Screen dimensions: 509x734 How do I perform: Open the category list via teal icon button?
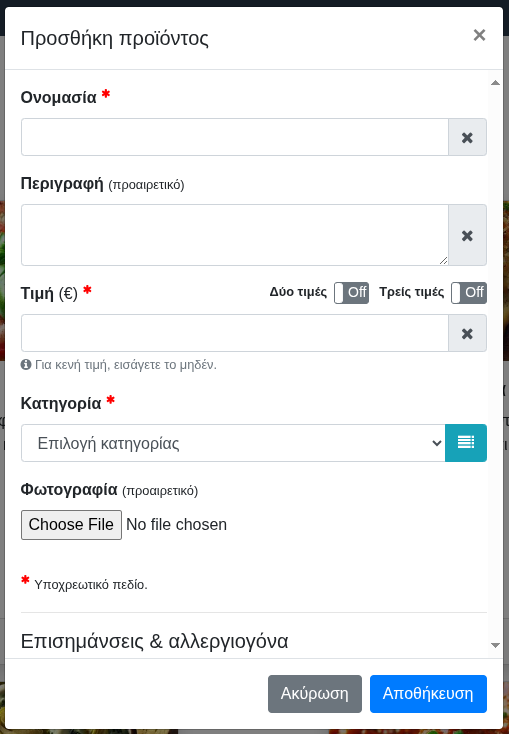click(x=466, y=443)
